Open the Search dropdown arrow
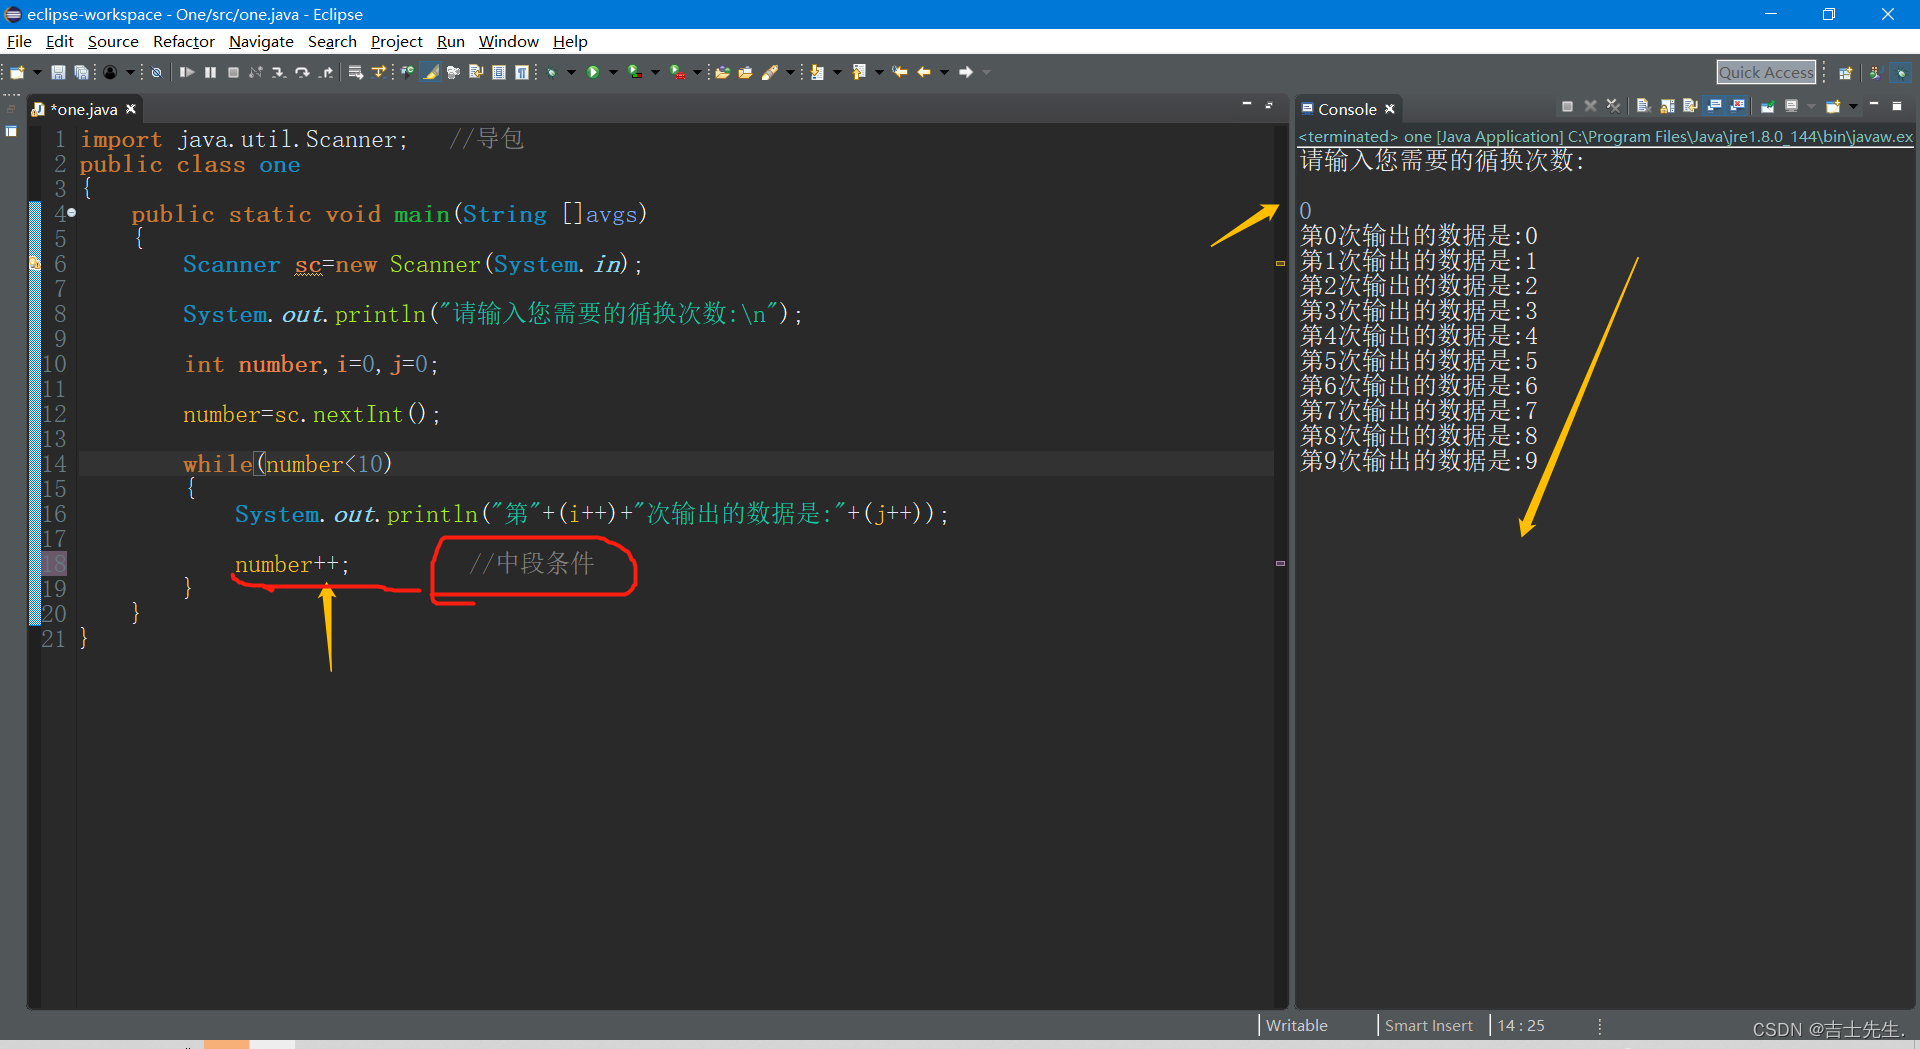 tap(790, 72)
